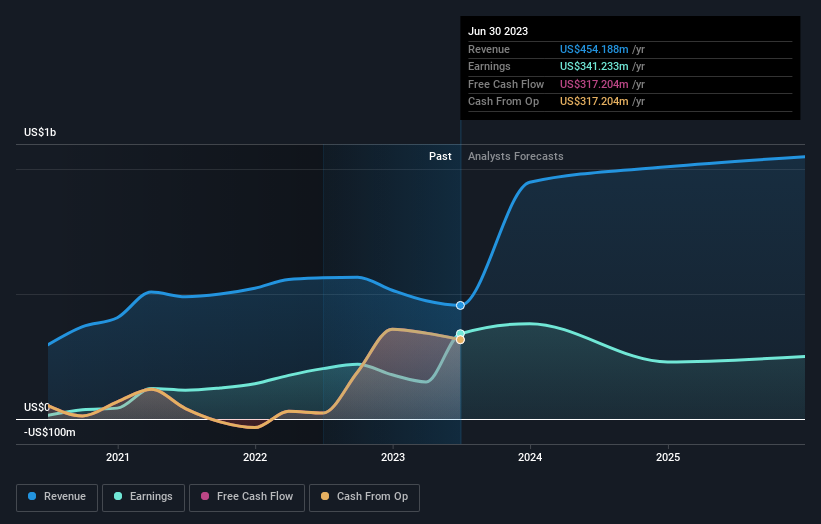
Task: Click the Cash From Op tooltip row label
Action: pos(503,102)
